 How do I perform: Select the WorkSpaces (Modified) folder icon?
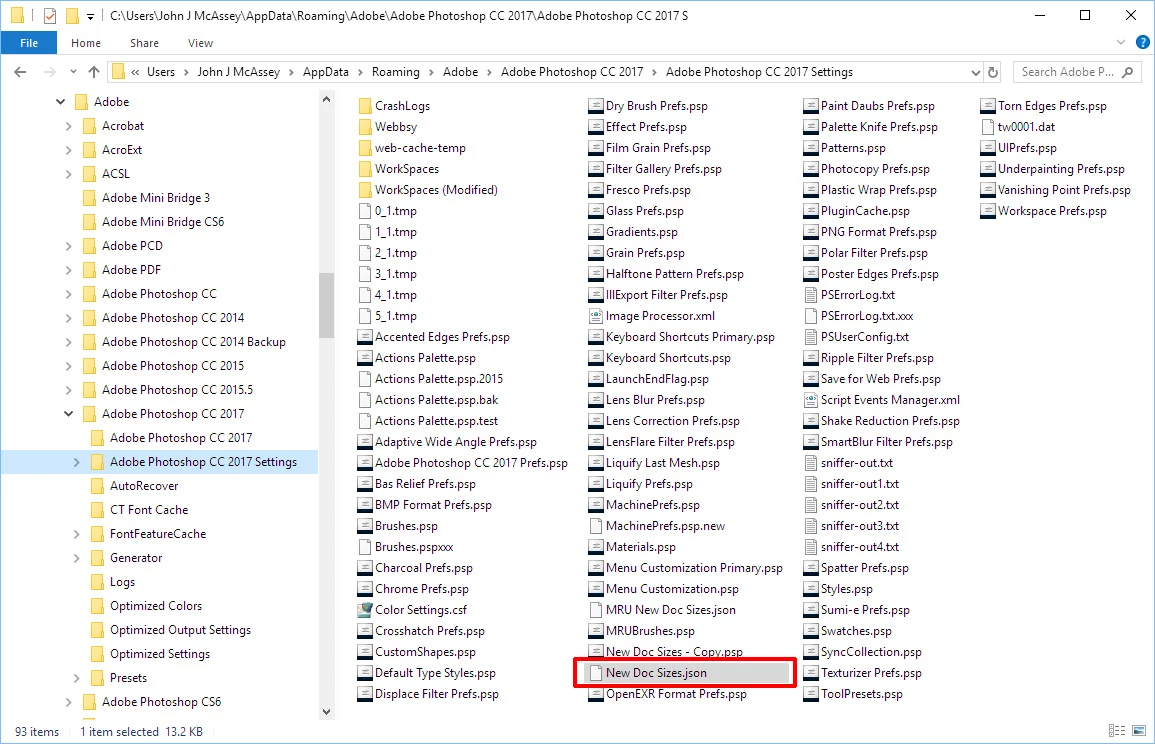[365, 190]
